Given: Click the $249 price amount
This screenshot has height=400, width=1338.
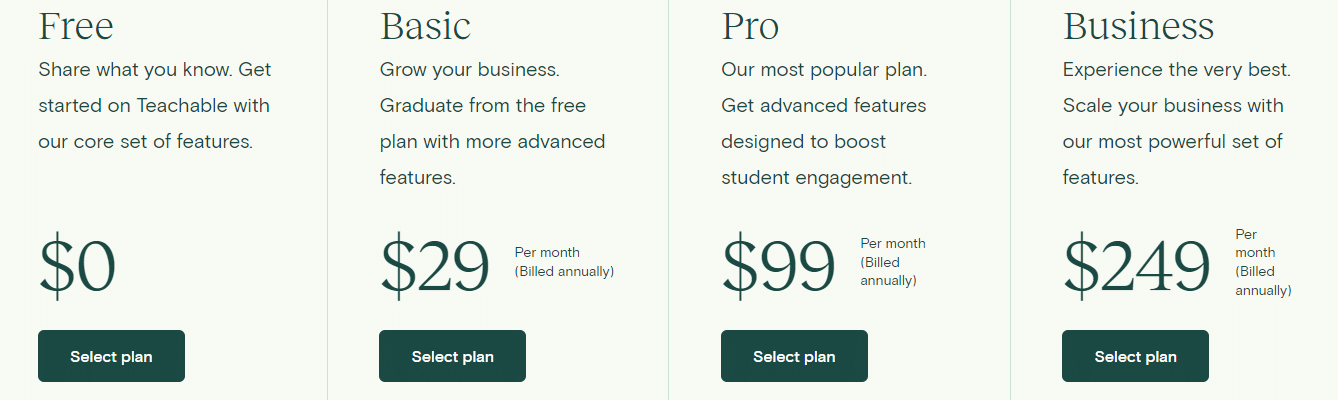Looking at the screenshot, I should coord(1136,266).
